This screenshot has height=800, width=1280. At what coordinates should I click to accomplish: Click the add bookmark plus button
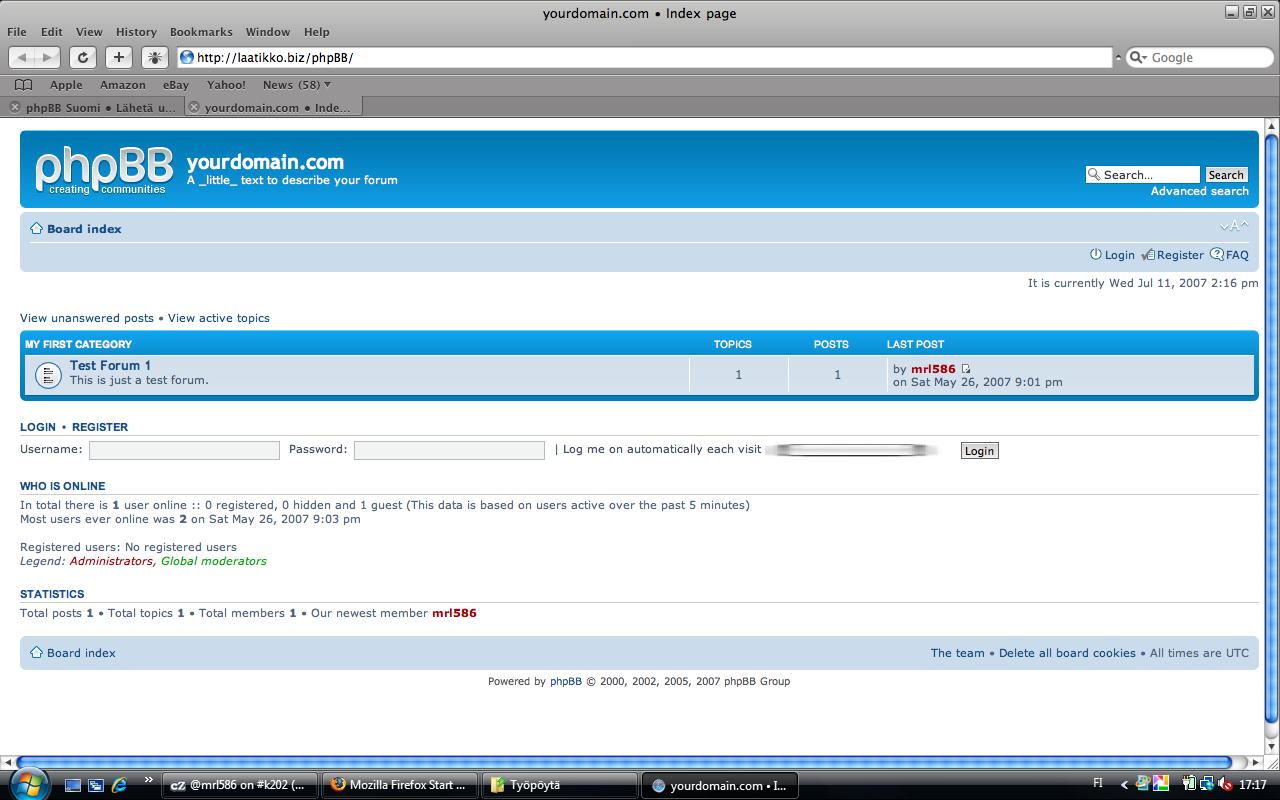click(x=118, y=57)
